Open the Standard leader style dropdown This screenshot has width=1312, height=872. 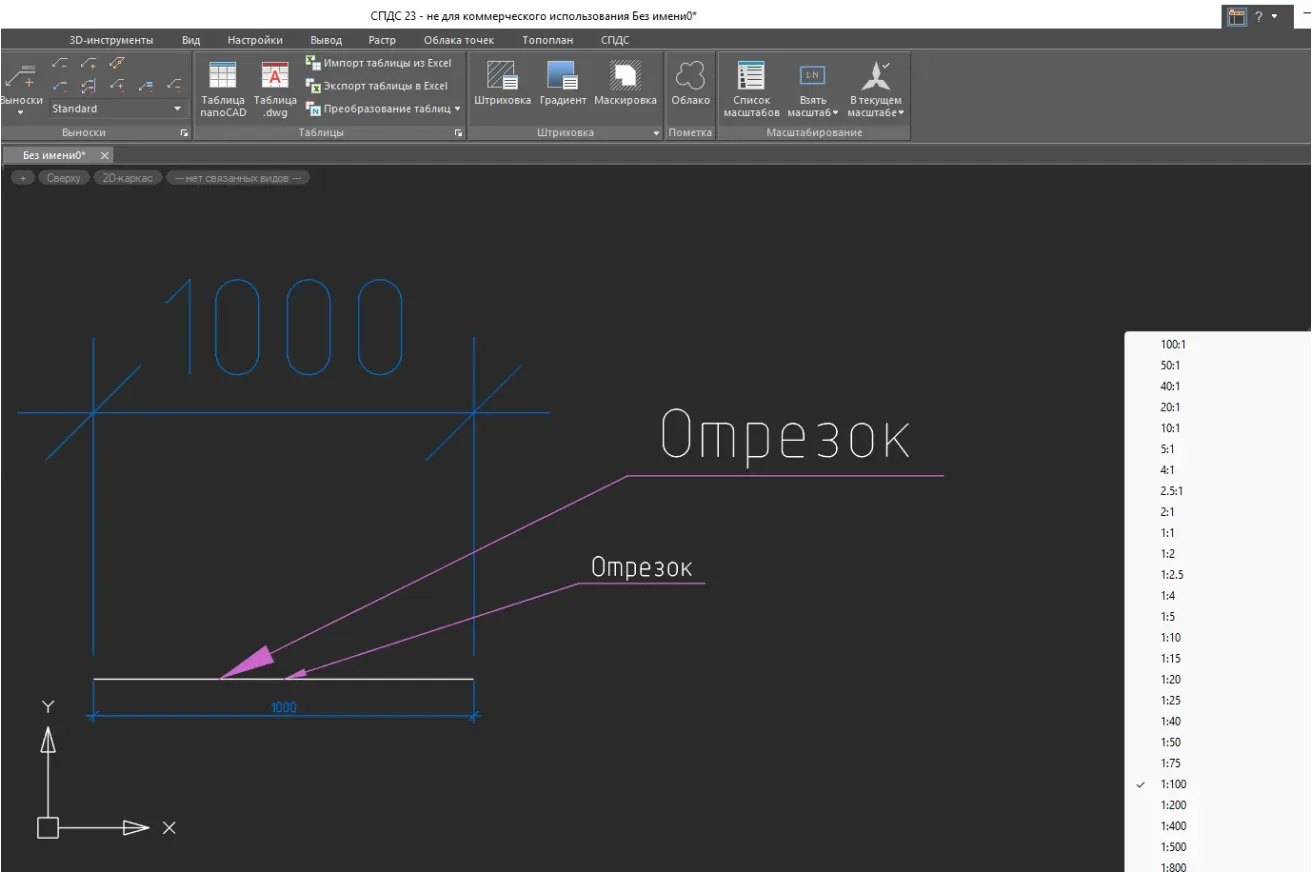pos(118,108)
